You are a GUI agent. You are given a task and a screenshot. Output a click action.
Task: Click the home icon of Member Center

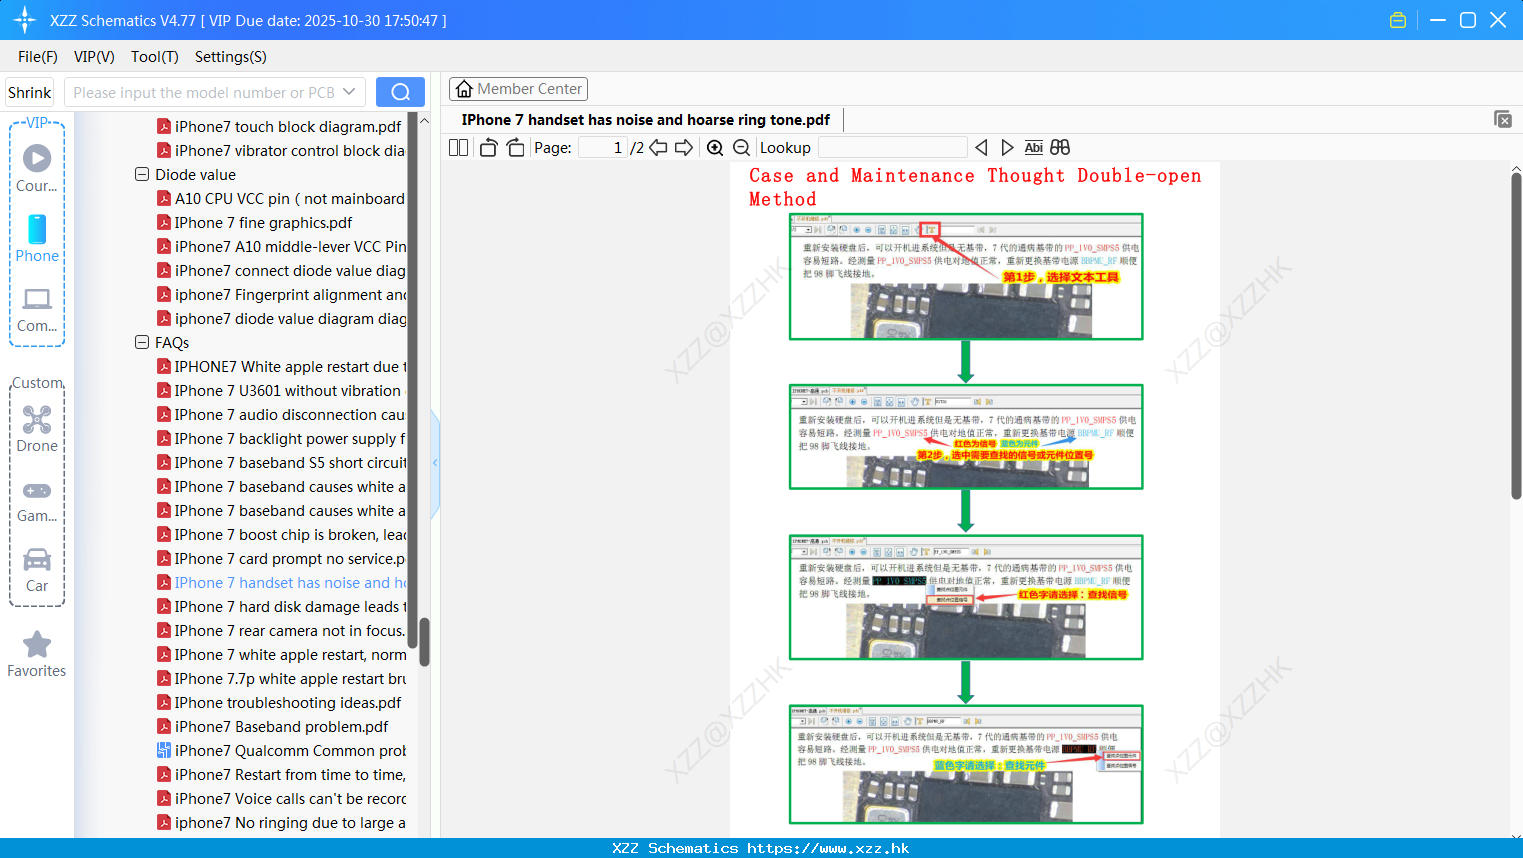pyautogui.click(x=464, y=89)
